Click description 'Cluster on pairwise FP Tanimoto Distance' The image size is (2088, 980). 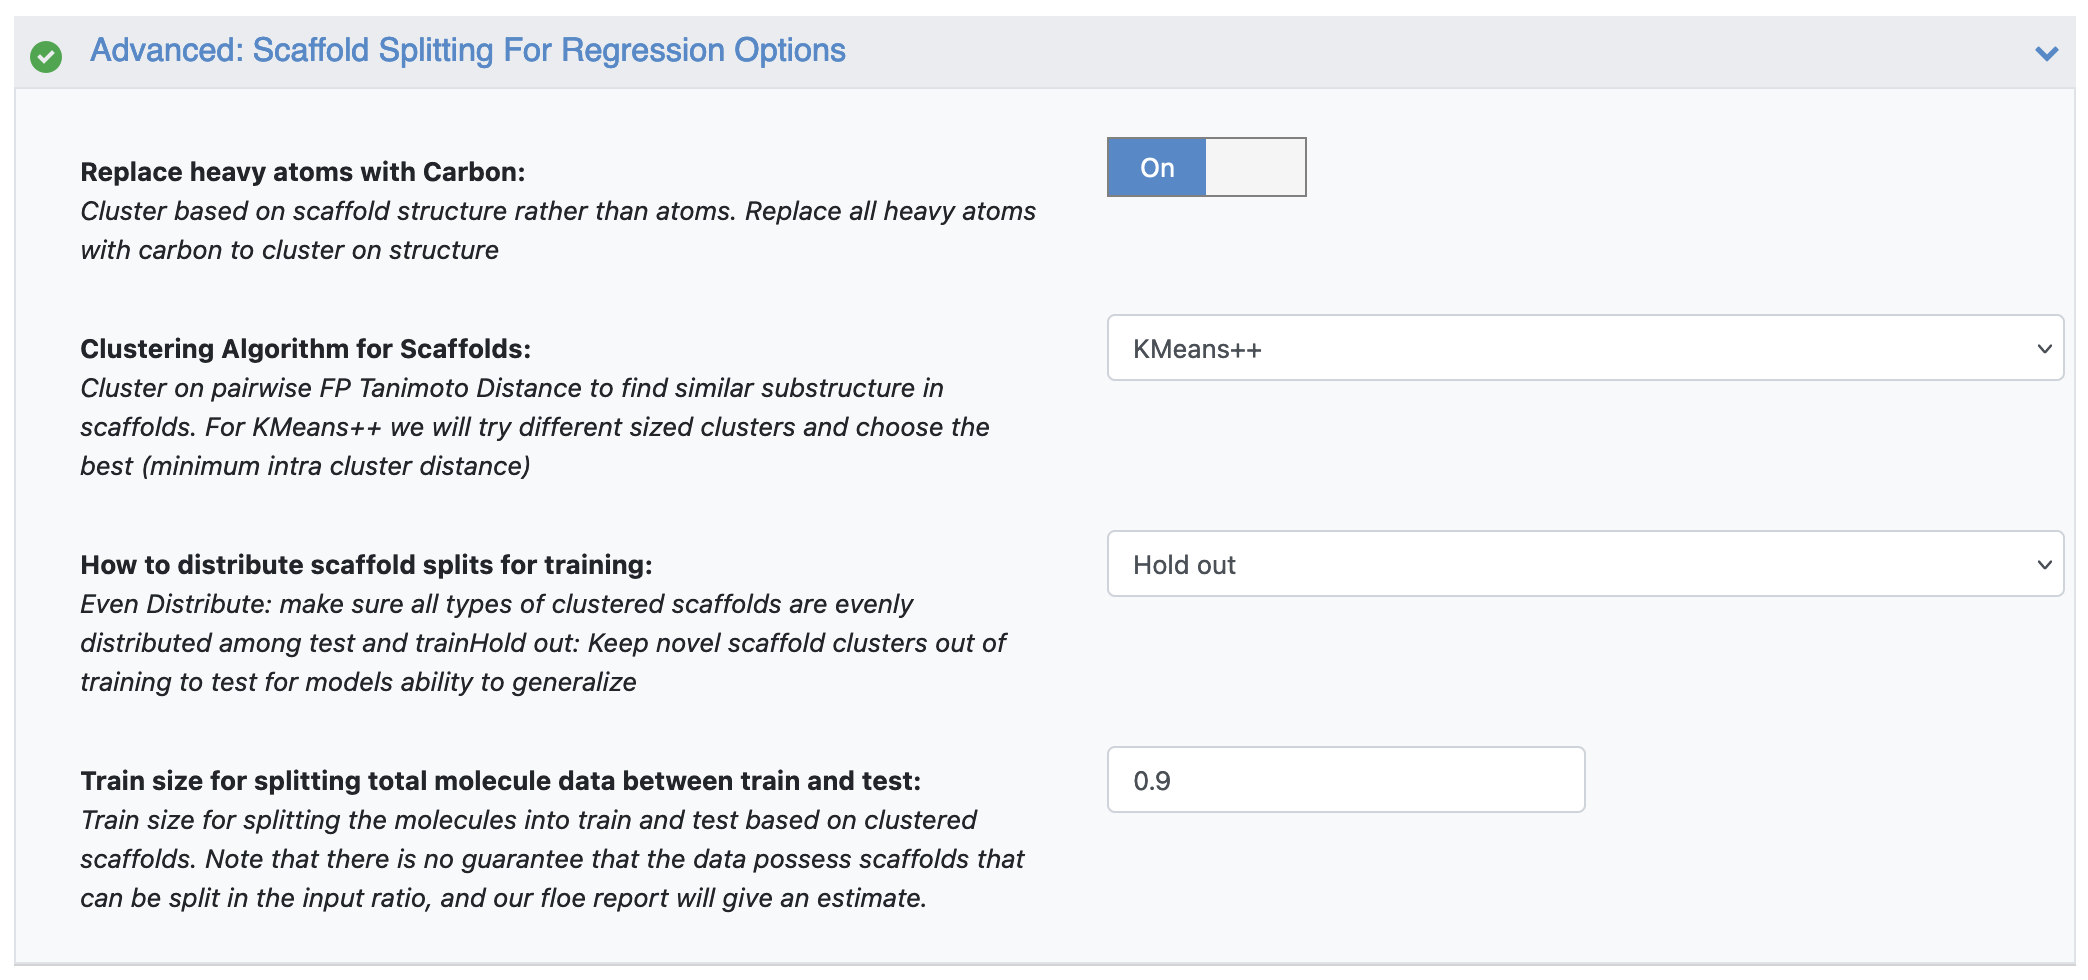(535, 427)
